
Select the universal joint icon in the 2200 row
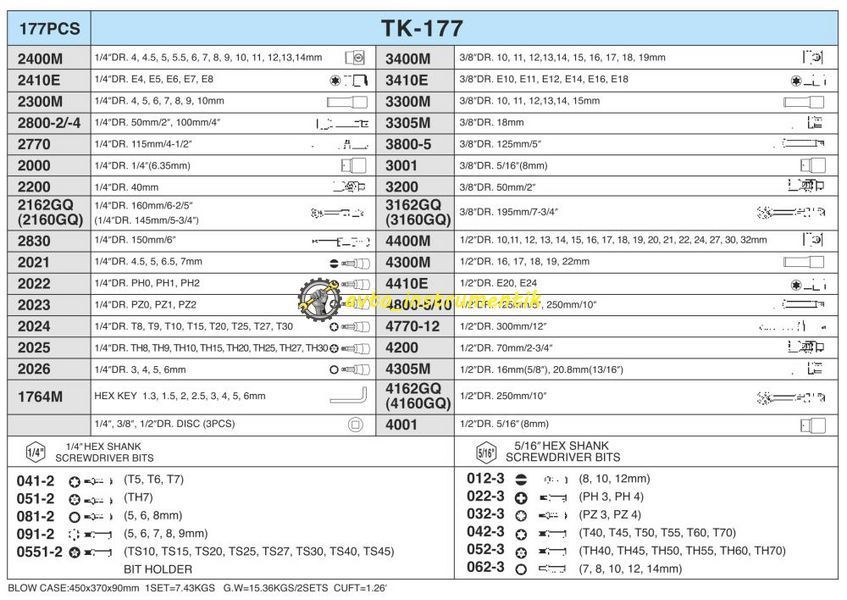349,187
